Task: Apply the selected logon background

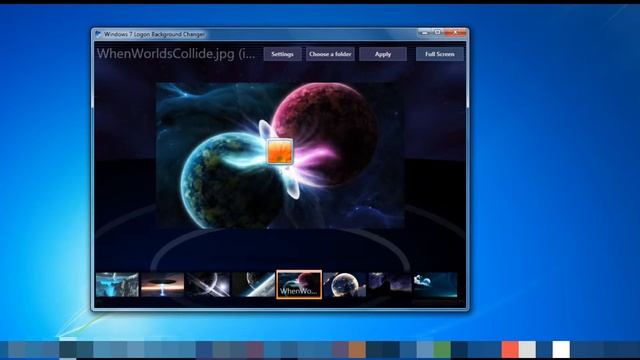Action: pos(383,54)
